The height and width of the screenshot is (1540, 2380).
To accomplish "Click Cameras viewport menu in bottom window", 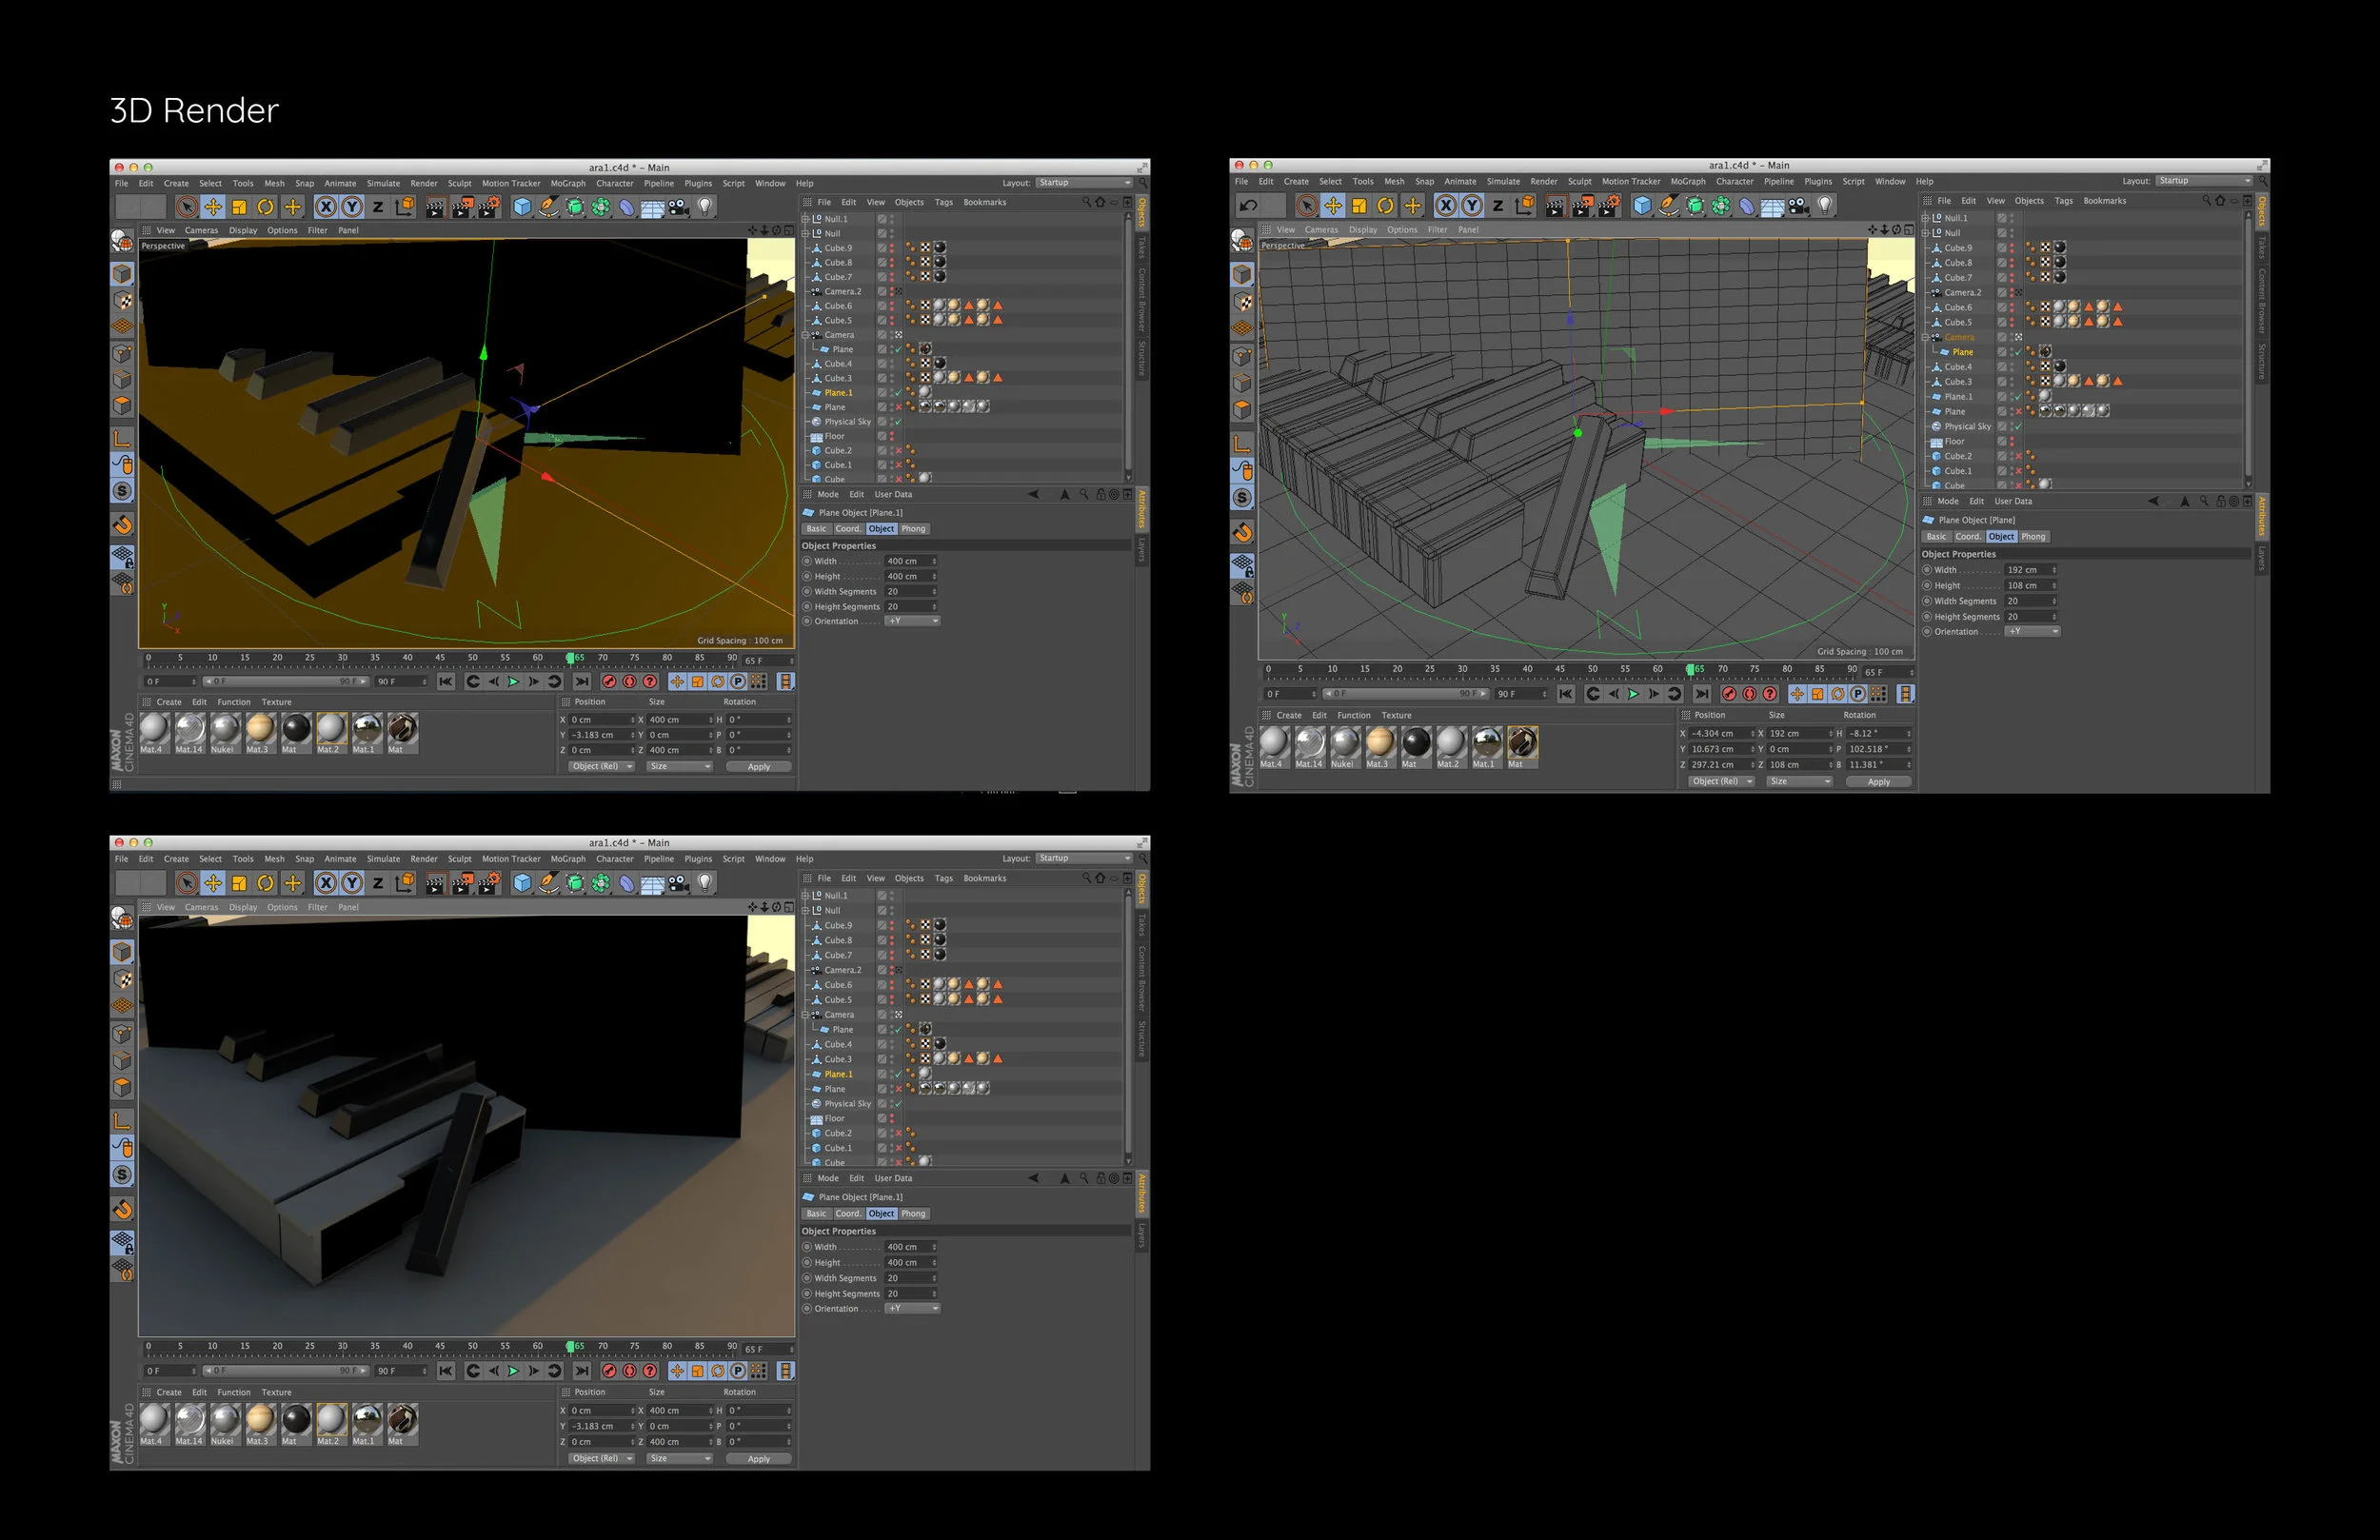I will (201, 908).
